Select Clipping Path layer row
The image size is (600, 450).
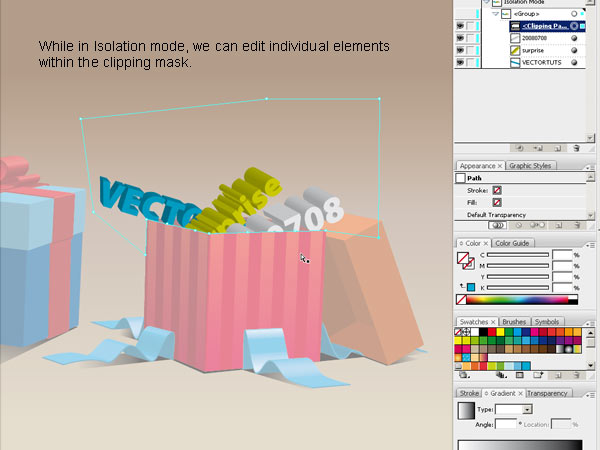coord(547,26)
